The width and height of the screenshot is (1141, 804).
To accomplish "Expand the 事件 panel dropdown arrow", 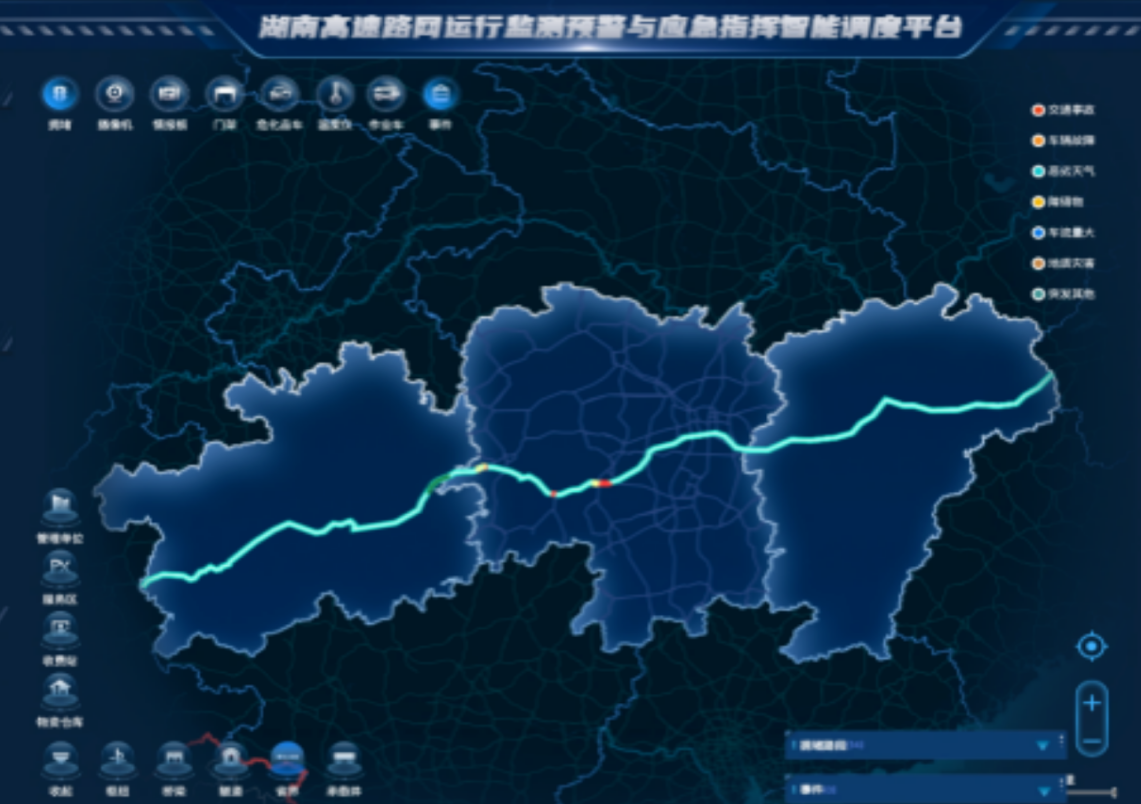I will pyautogui.click(x=1044, y=790).
